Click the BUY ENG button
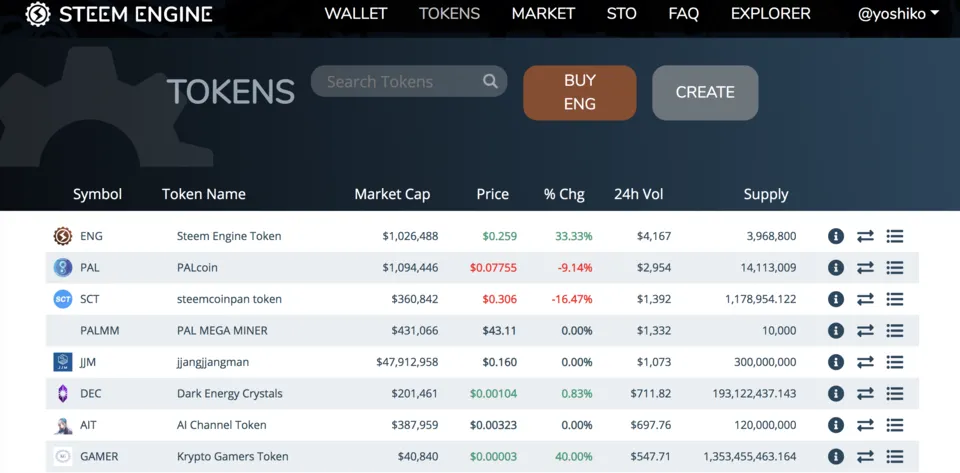960x473 pixels. (x=580, y=92)
